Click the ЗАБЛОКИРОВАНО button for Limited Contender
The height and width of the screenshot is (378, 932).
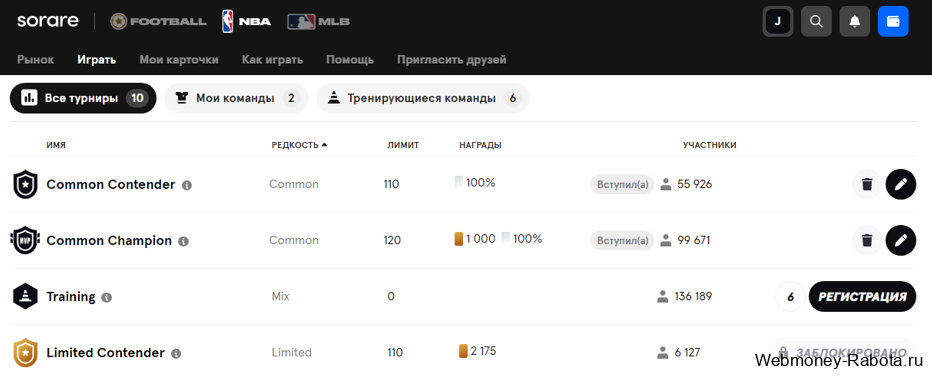(842, 351)
